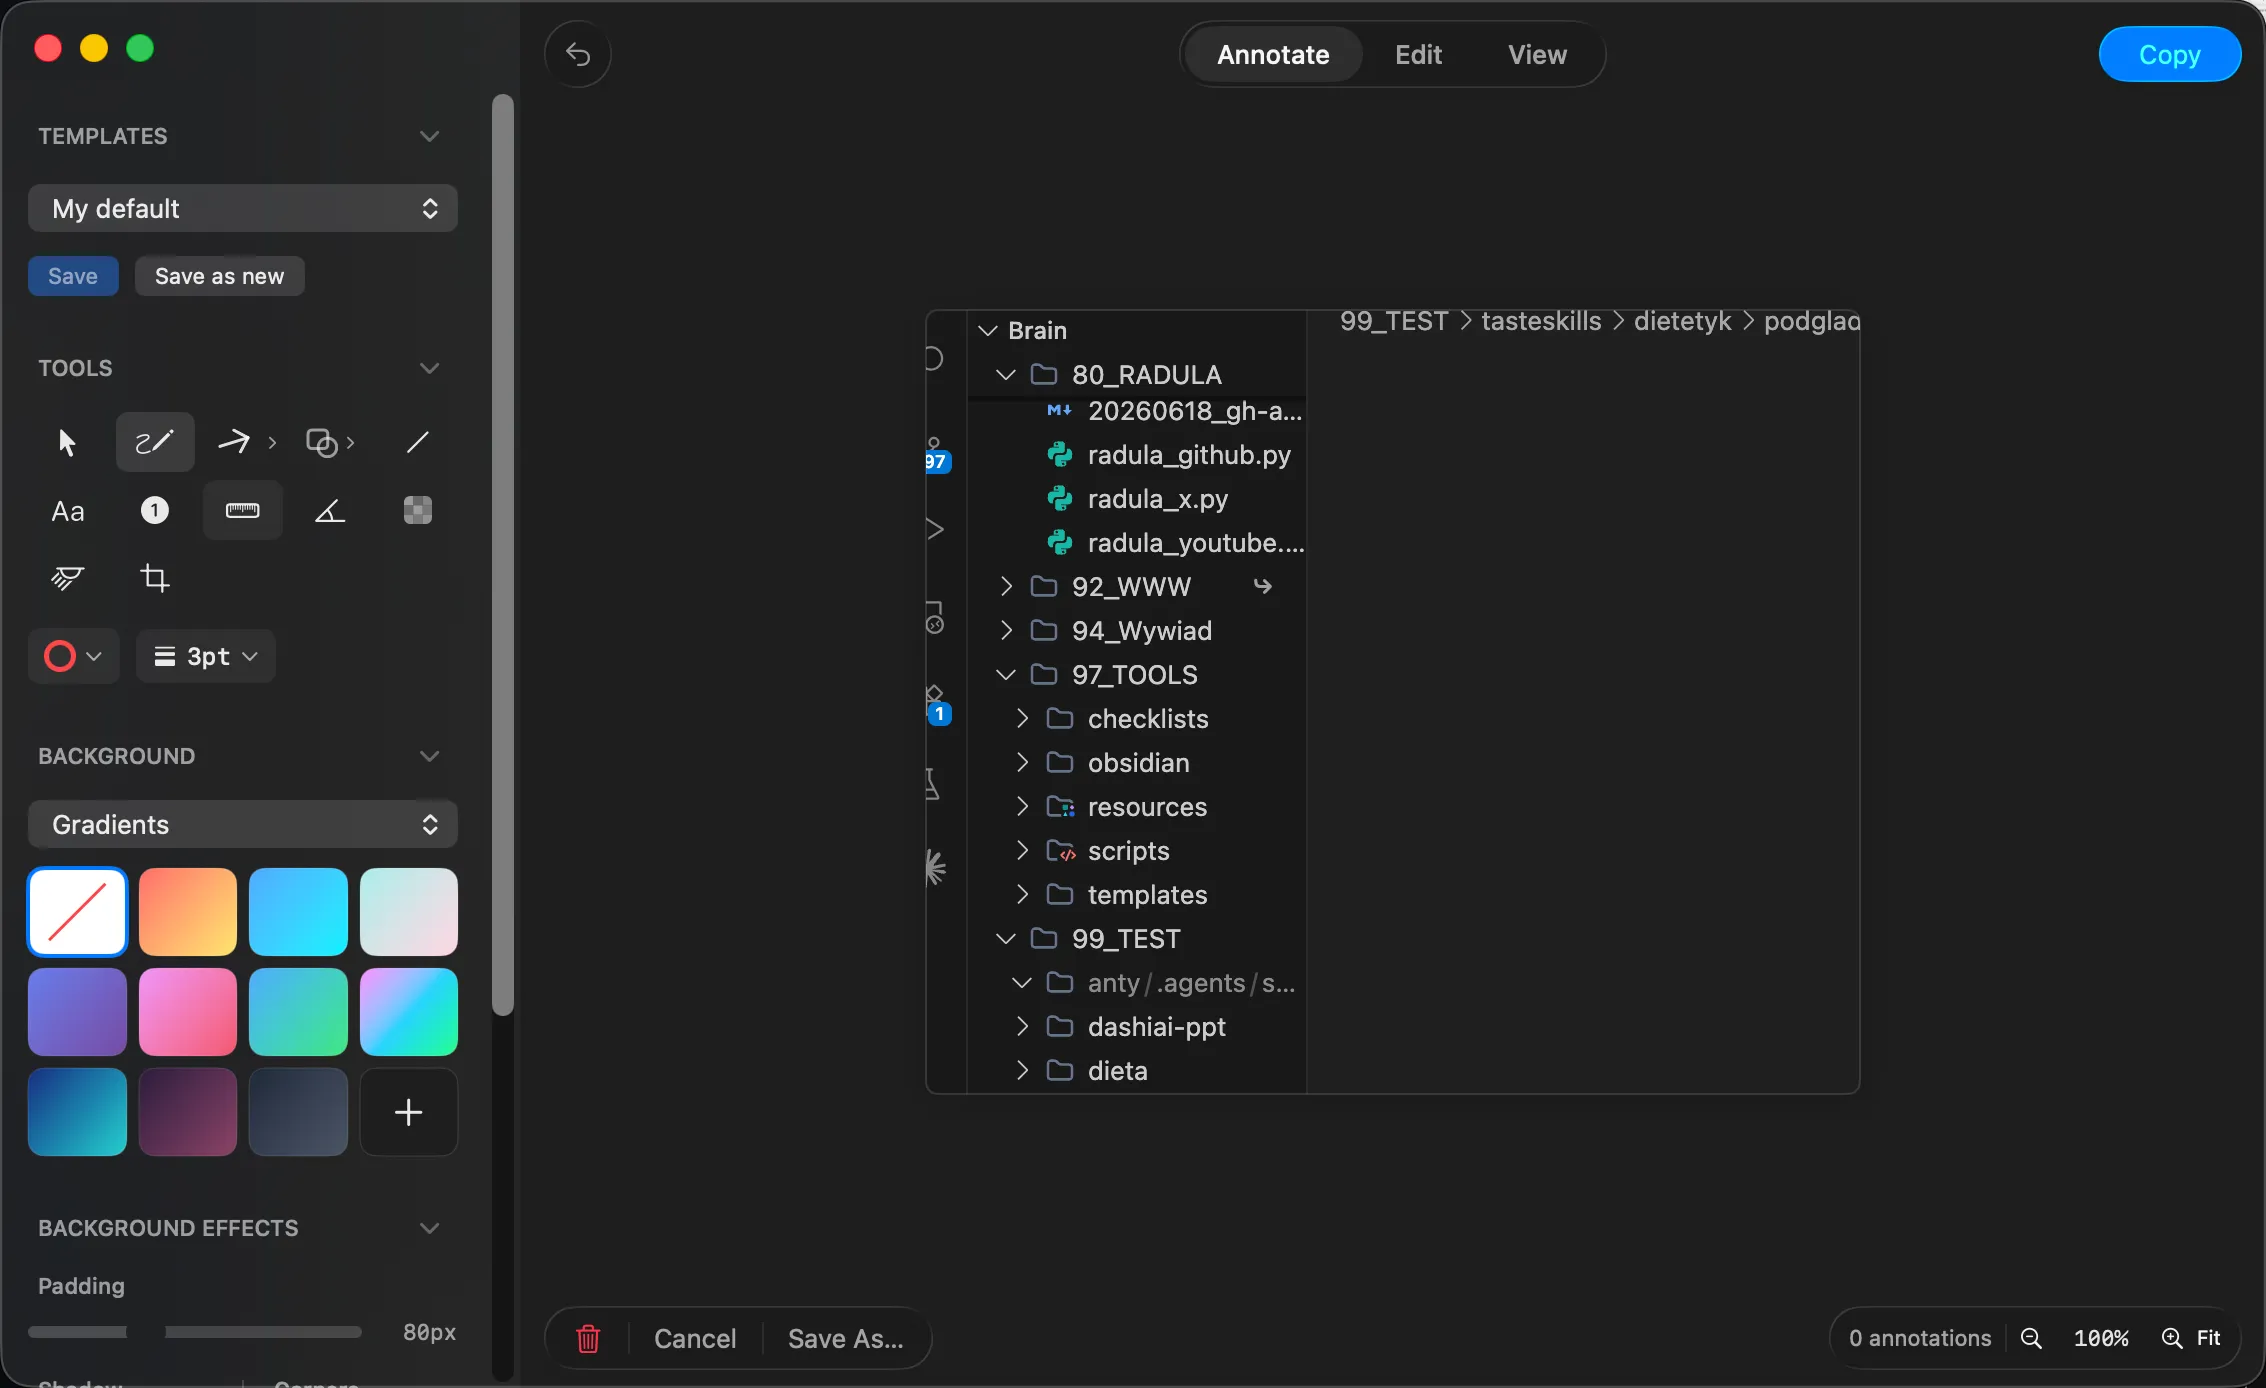The image size is (2266, 1388).
Task: Switch to the Annotate tab
Action: pos(1273,54)
